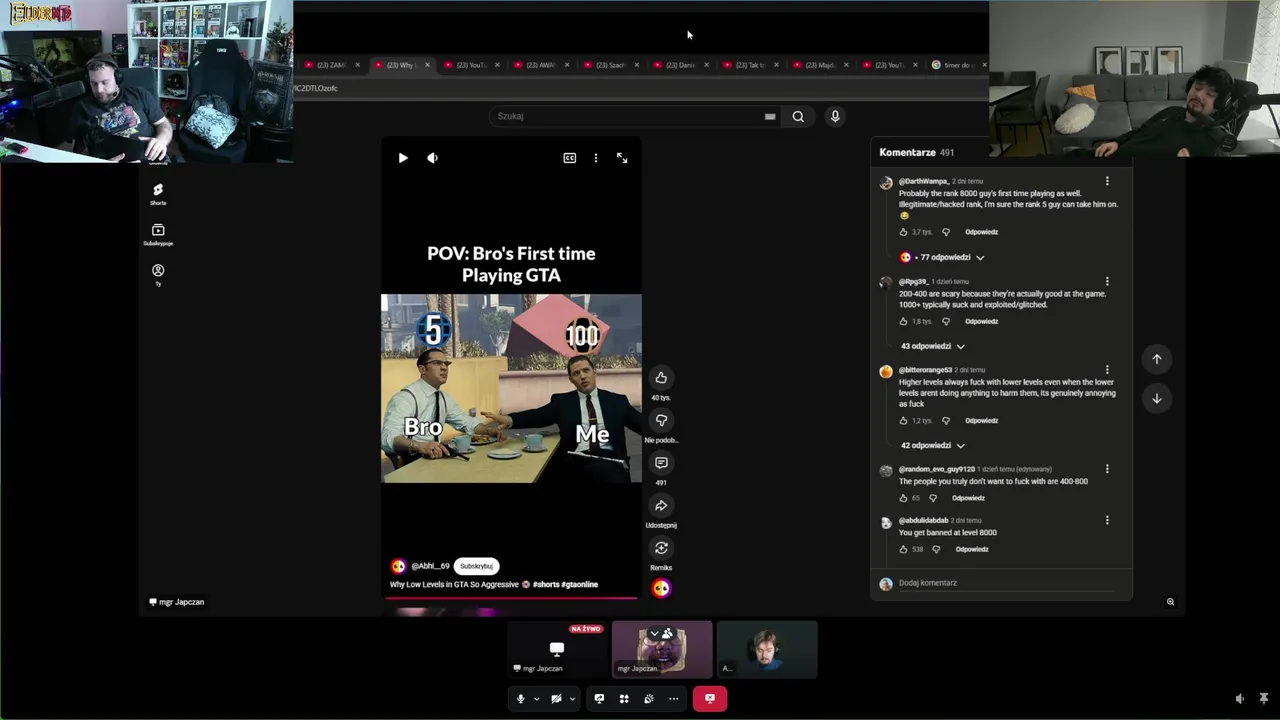
Task: Reply to @abdulidabdab via Odpowiedz
Action: (972, 549)
